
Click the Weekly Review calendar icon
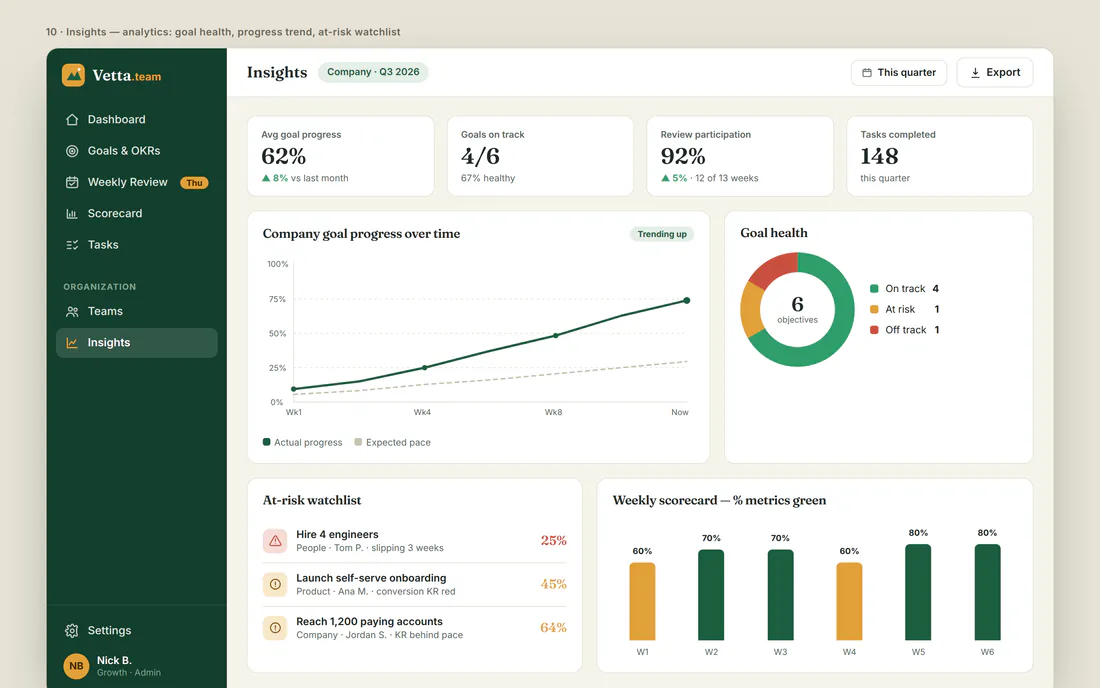tap(72, 182)
